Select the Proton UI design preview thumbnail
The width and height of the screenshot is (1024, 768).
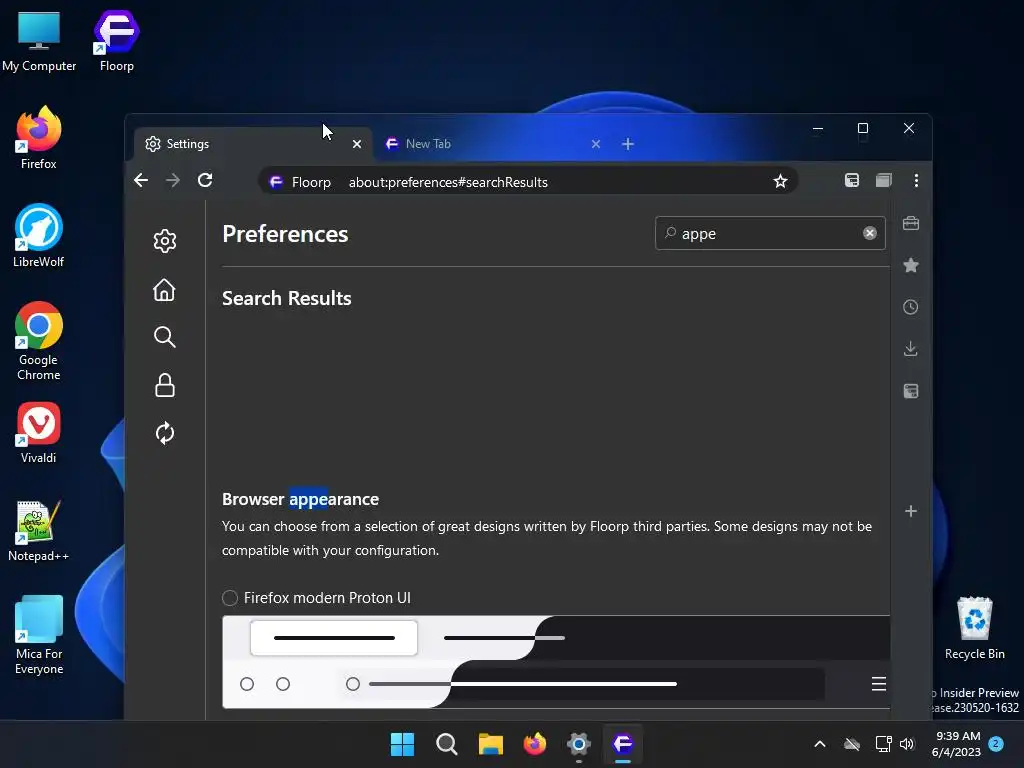coord(556,662)
